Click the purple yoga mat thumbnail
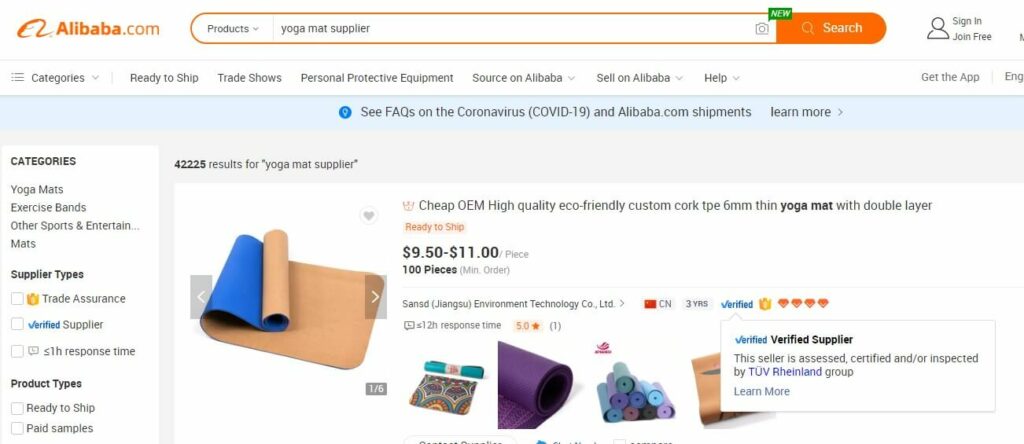 tap(536, 385)
